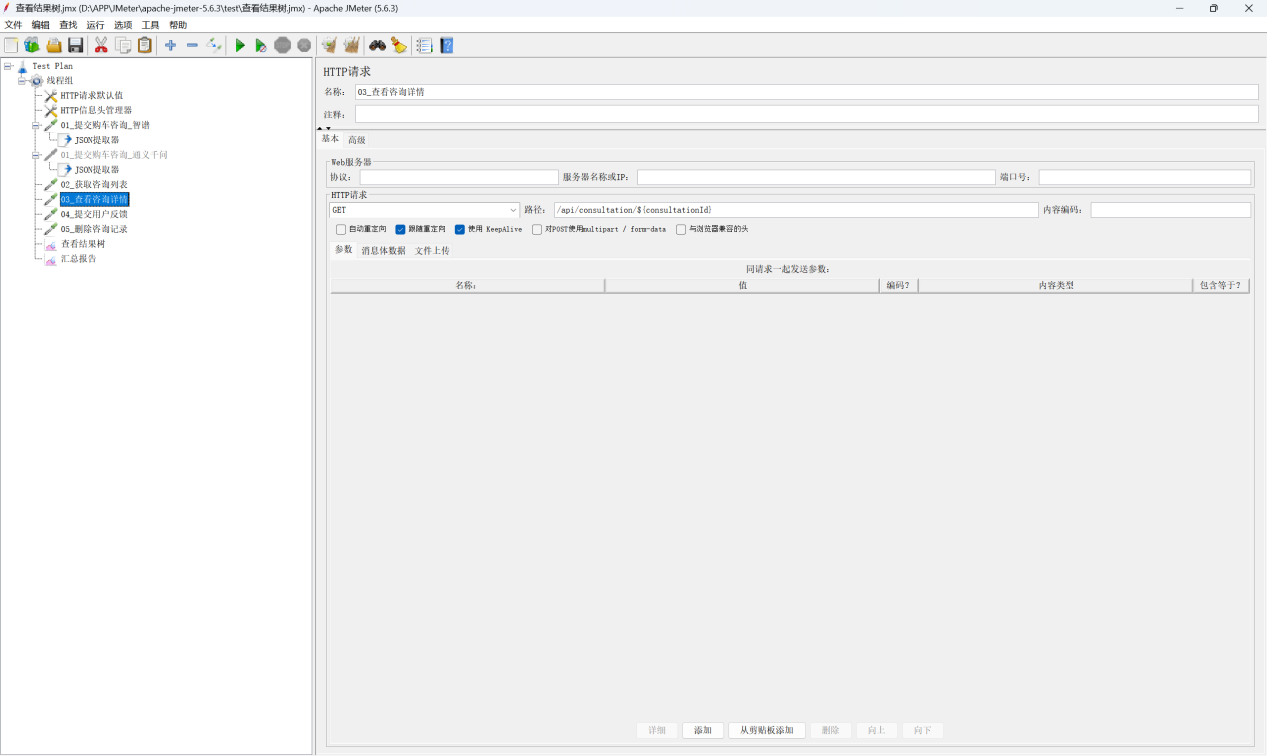Click the Clear All double-broom icon

351,45
